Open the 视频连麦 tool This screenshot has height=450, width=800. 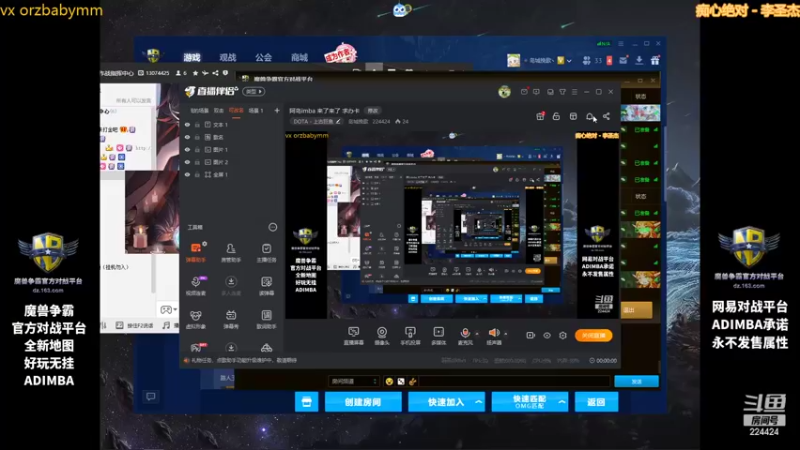point(195,286)
